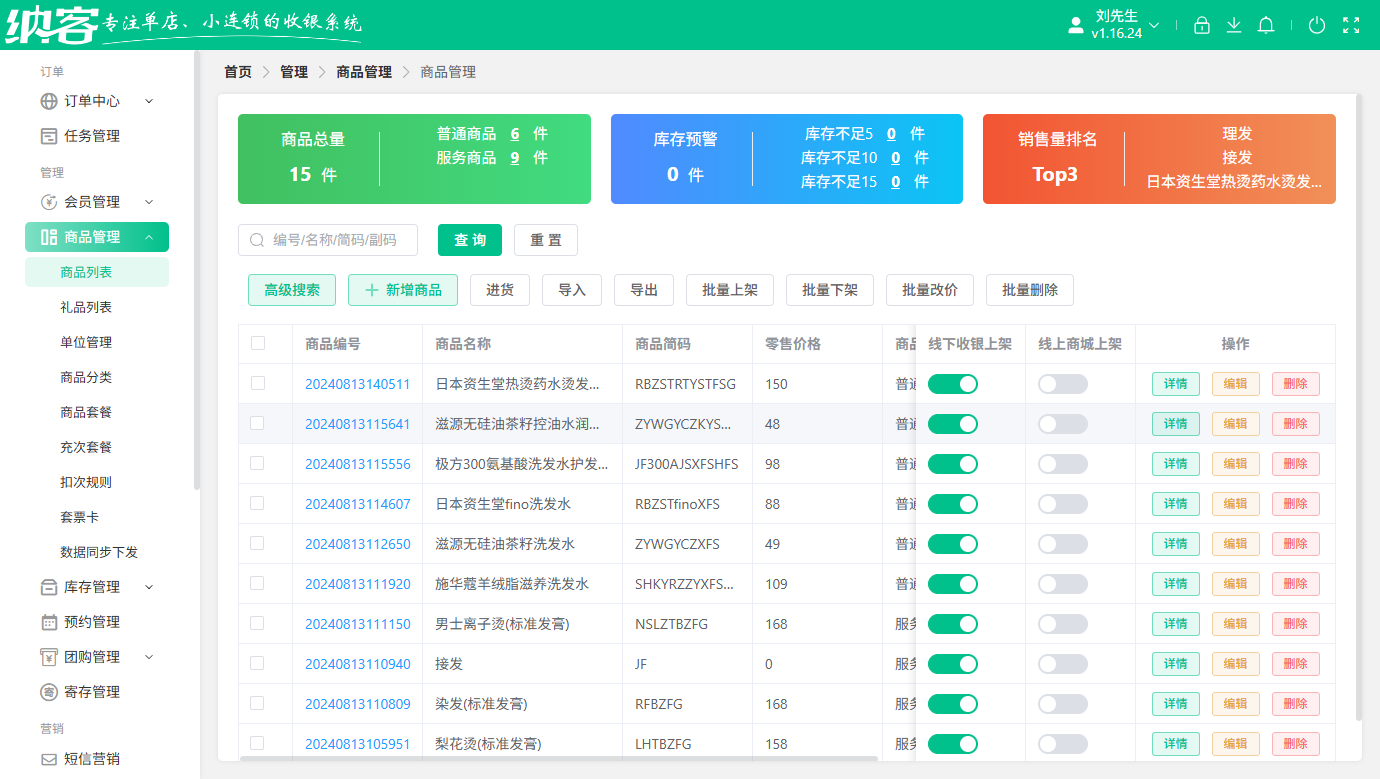Expand the 会员管理 menu
The height and width of the screenshot is (779, 1380).
pos(92,201)
